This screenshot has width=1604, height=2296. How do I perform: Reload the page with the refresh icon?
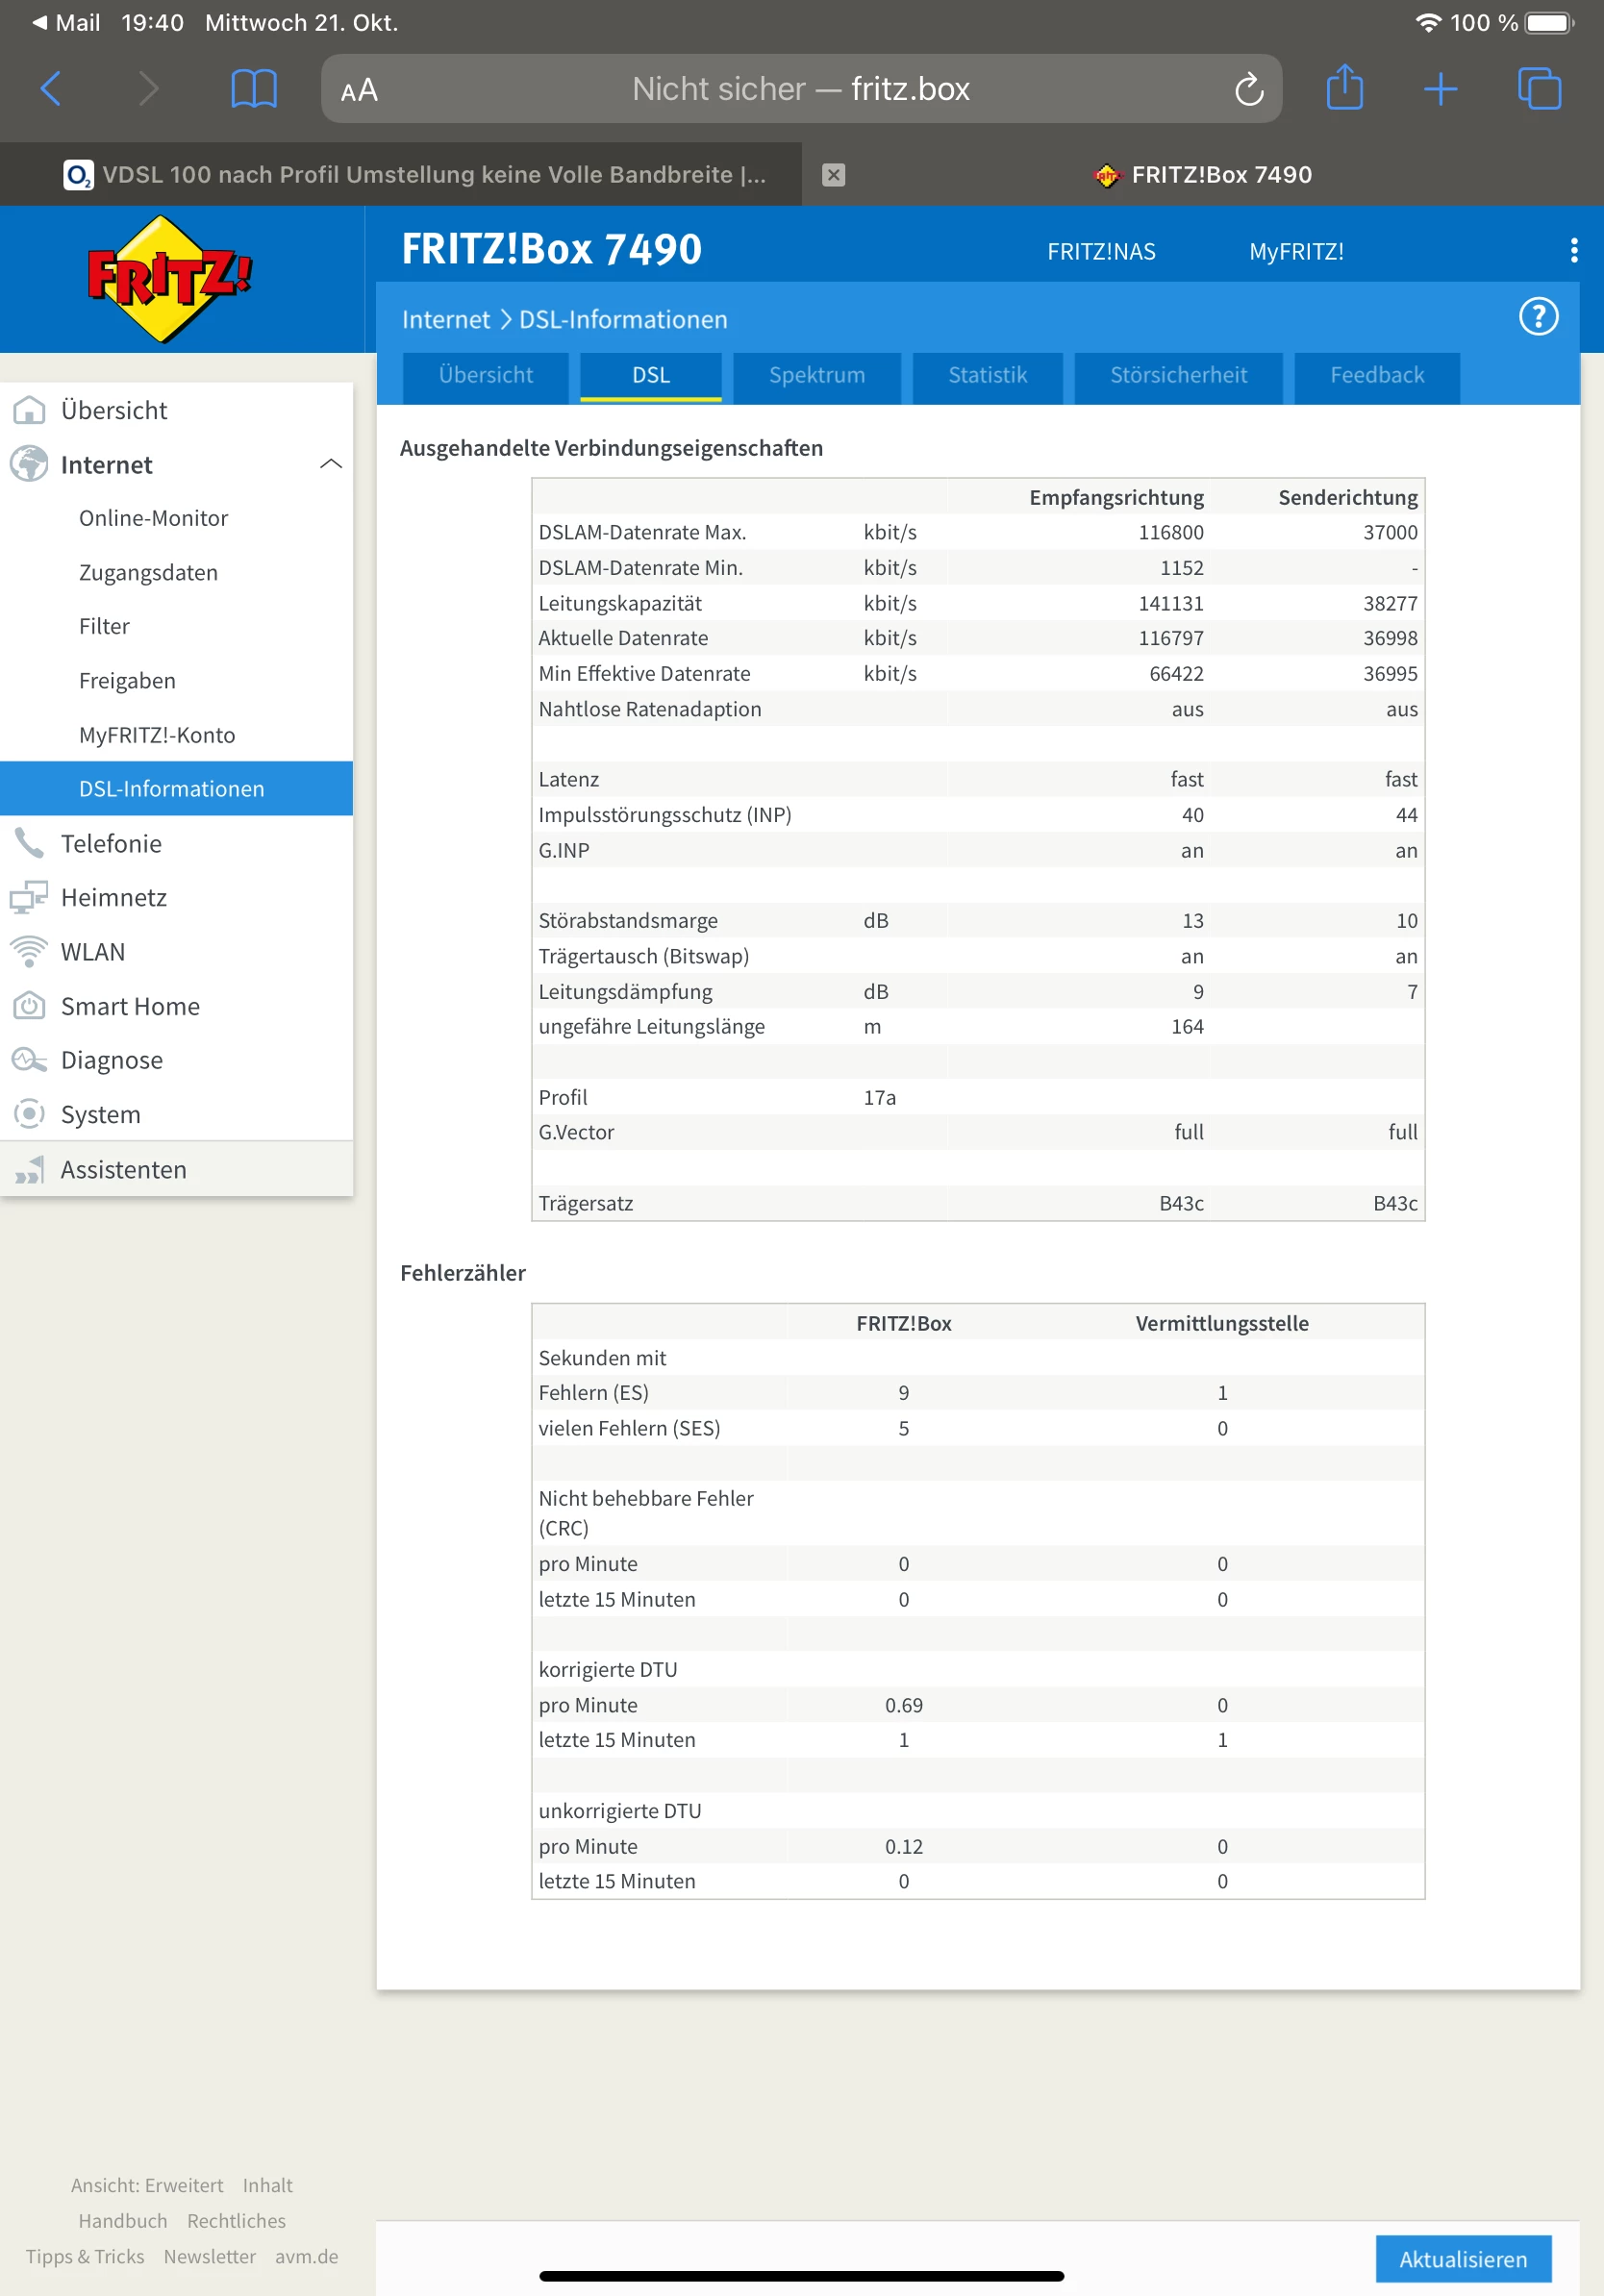pos(1249,90)
